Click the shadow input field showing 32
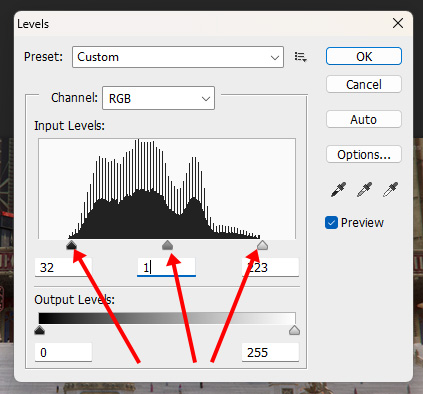This screenshot has height=394, width=423. (63, 267)
